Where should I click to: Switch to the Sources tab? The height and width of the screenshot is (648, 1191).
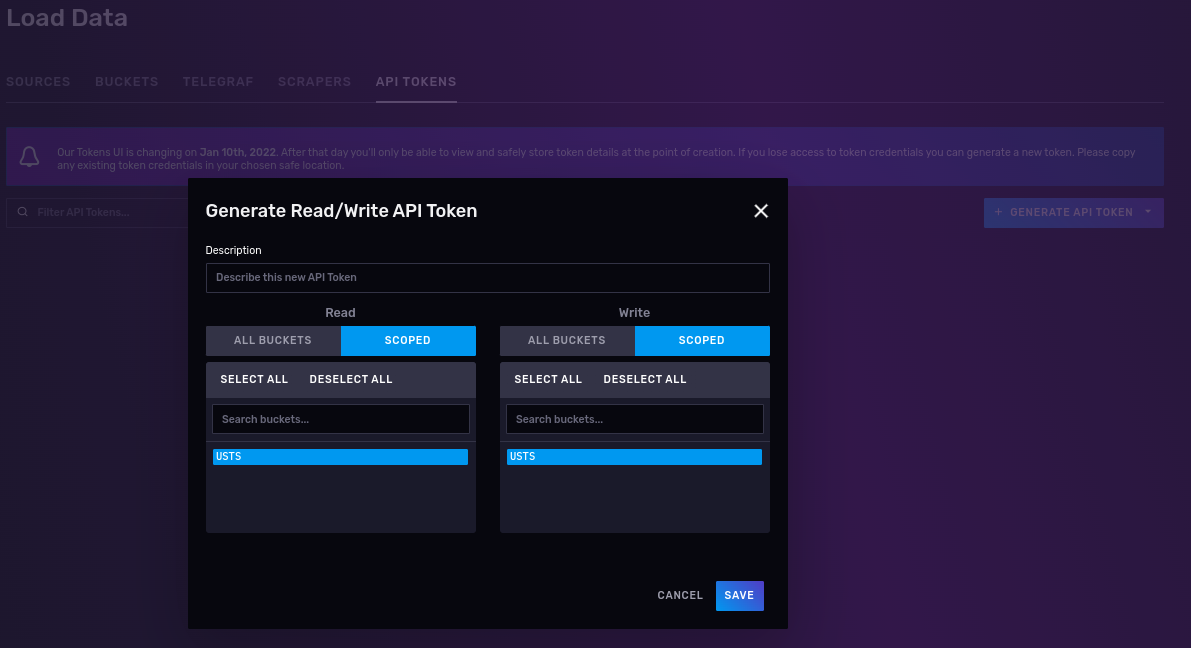pos(38,82)
